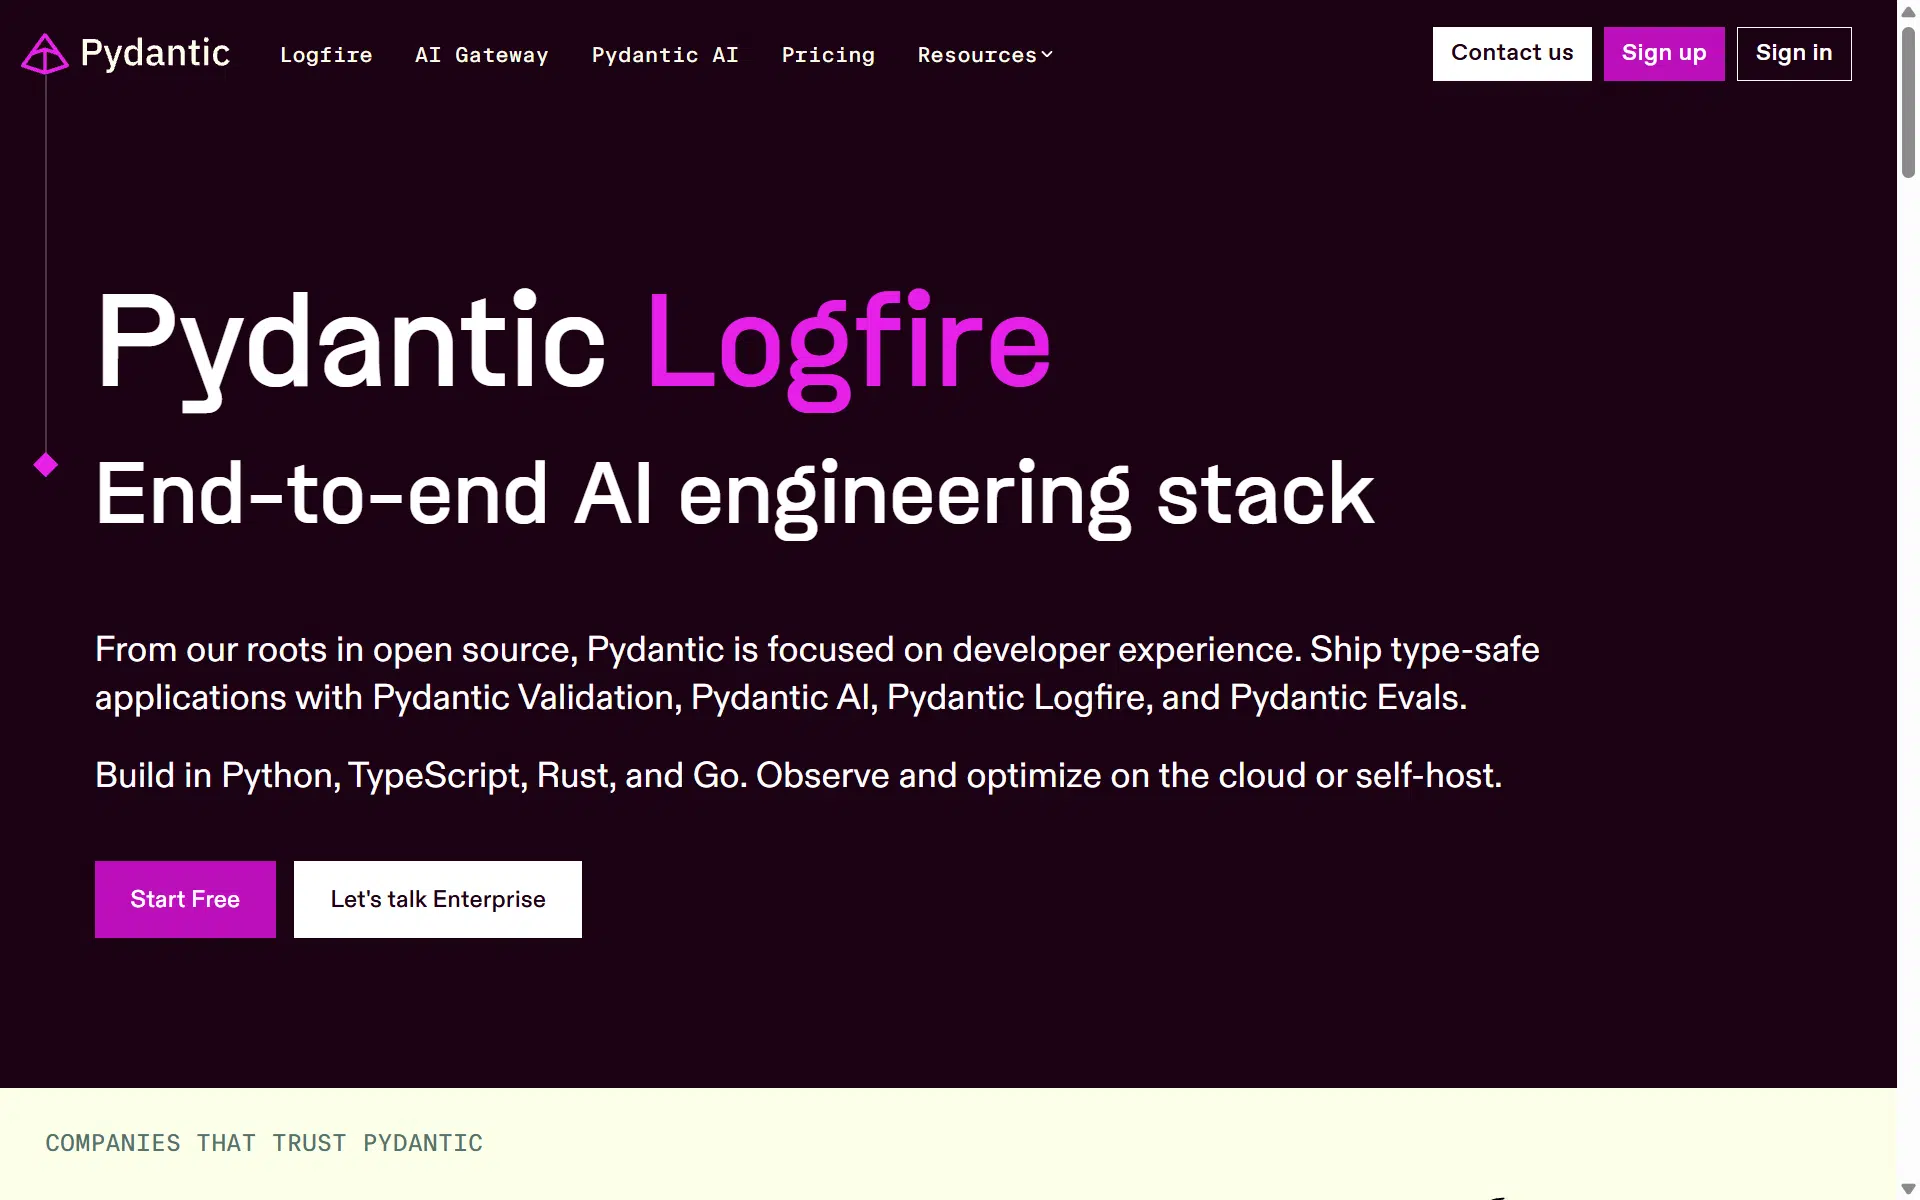Visit the Pricing page
The height and width of the screenshot is (1200, 1920).
828,55
